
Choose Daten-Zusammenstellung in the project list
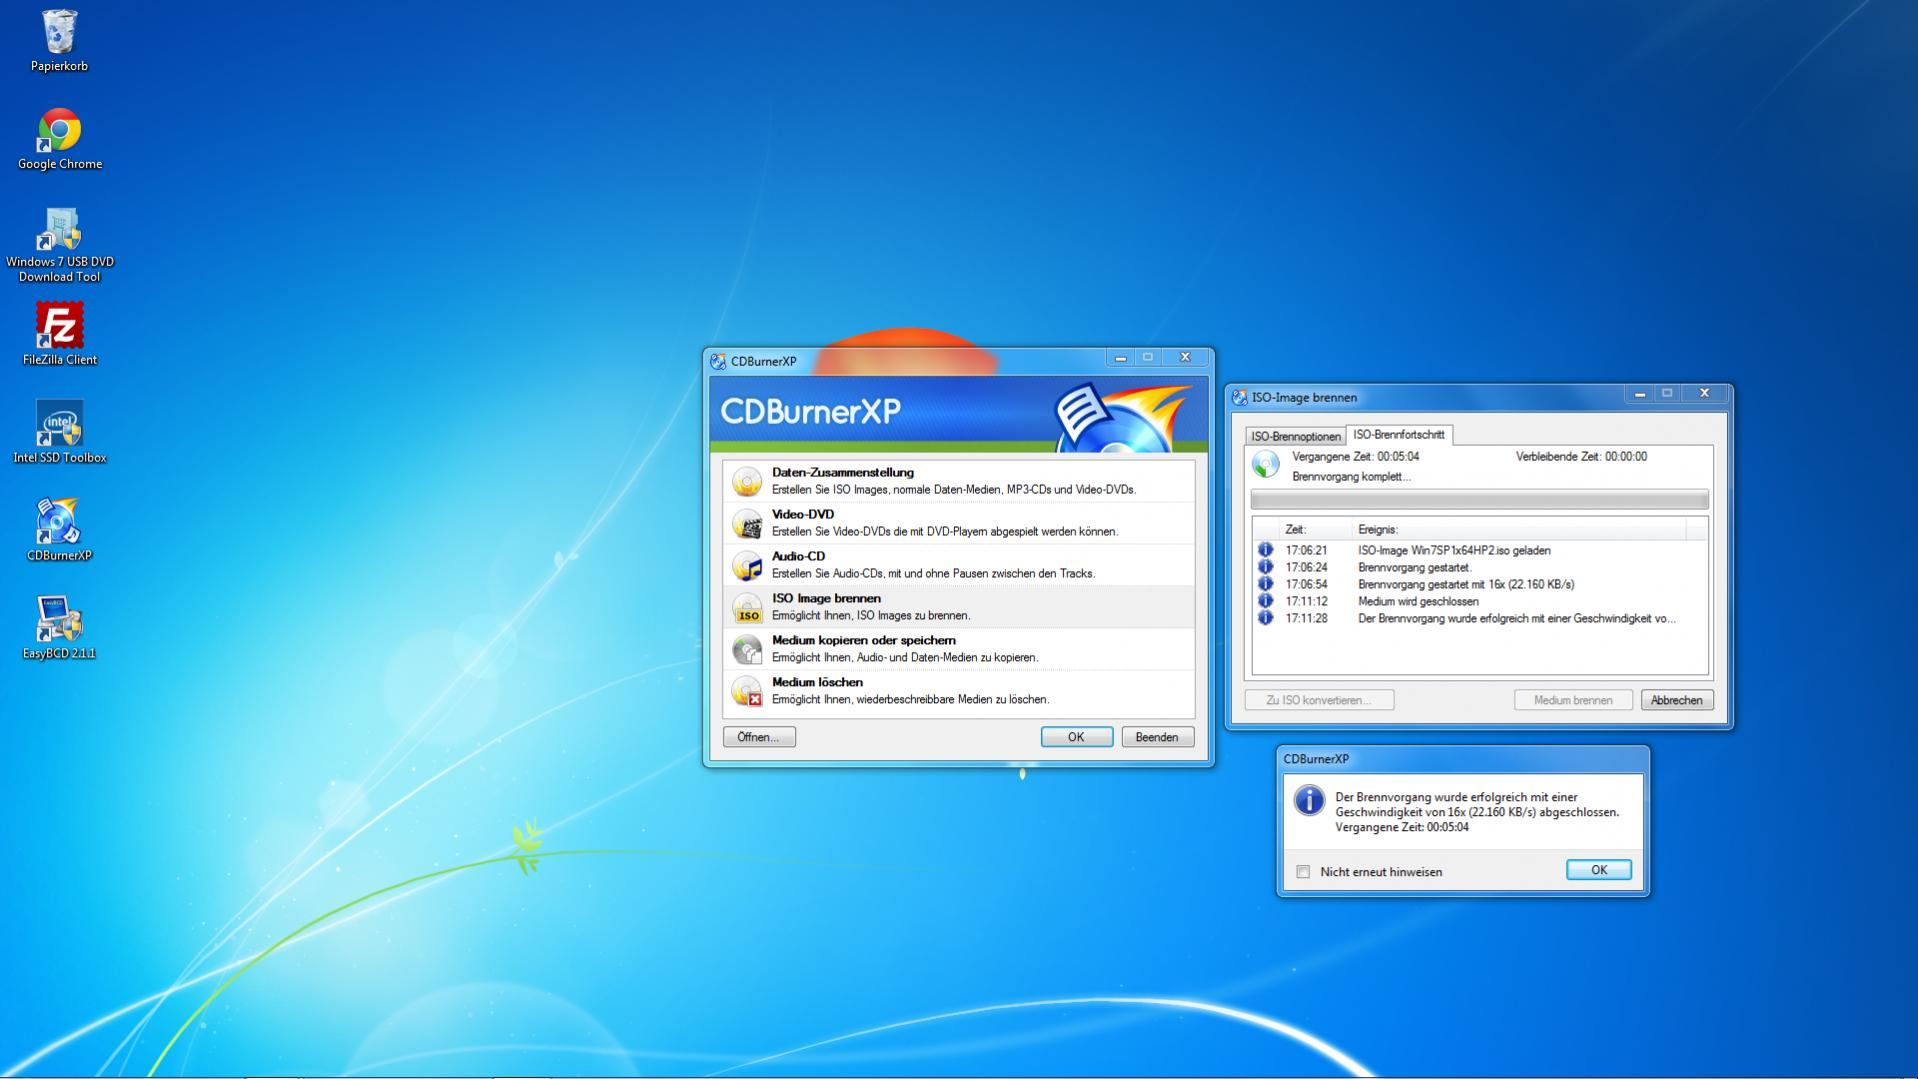tap(958, 481)
